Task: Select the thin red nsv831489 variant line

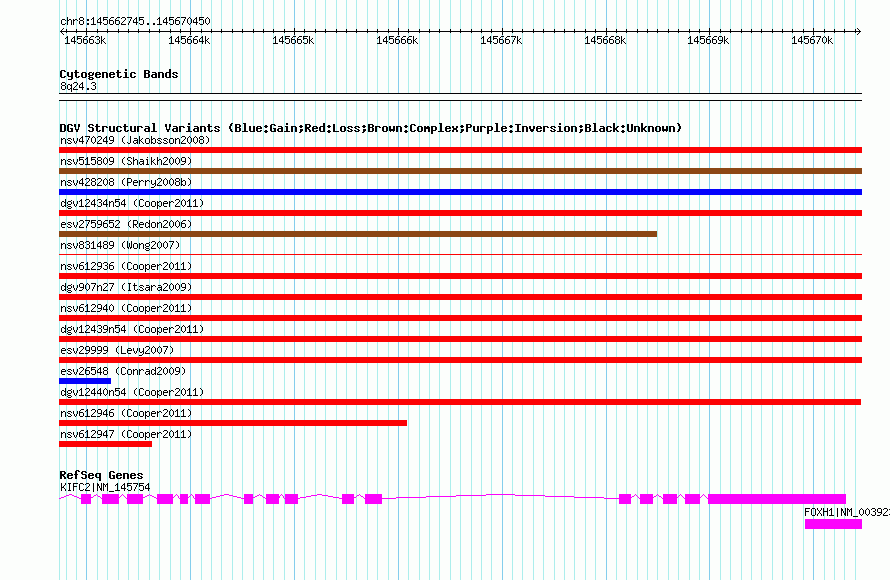Action: [x=460, y=254]
